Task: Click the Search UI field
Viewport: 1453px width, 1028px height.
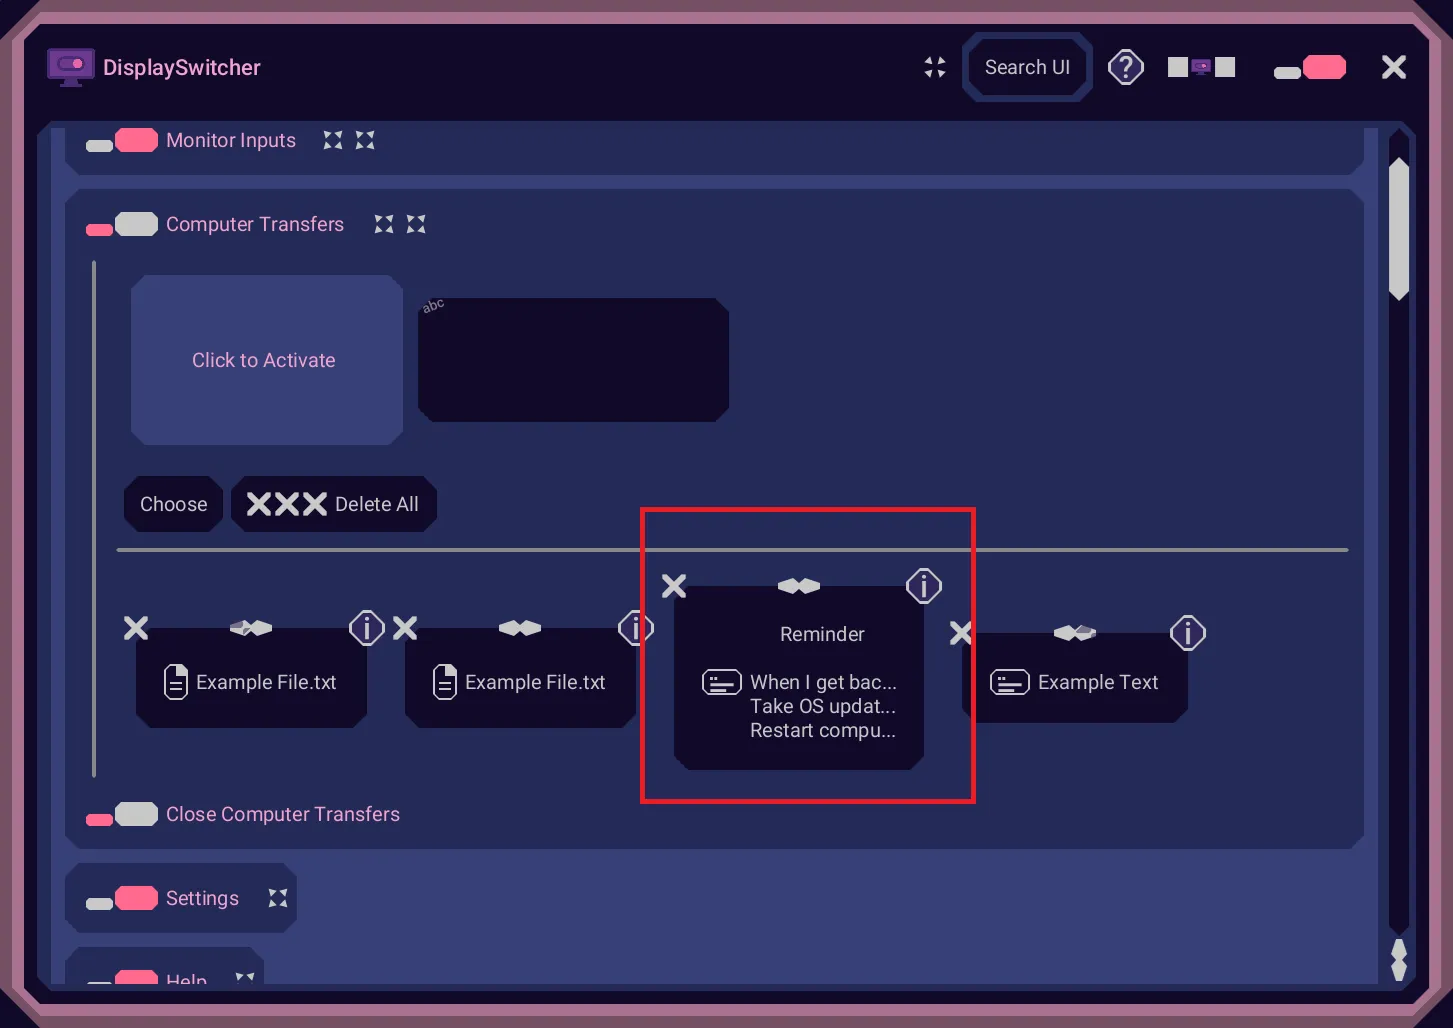Action: (1027, 67)
